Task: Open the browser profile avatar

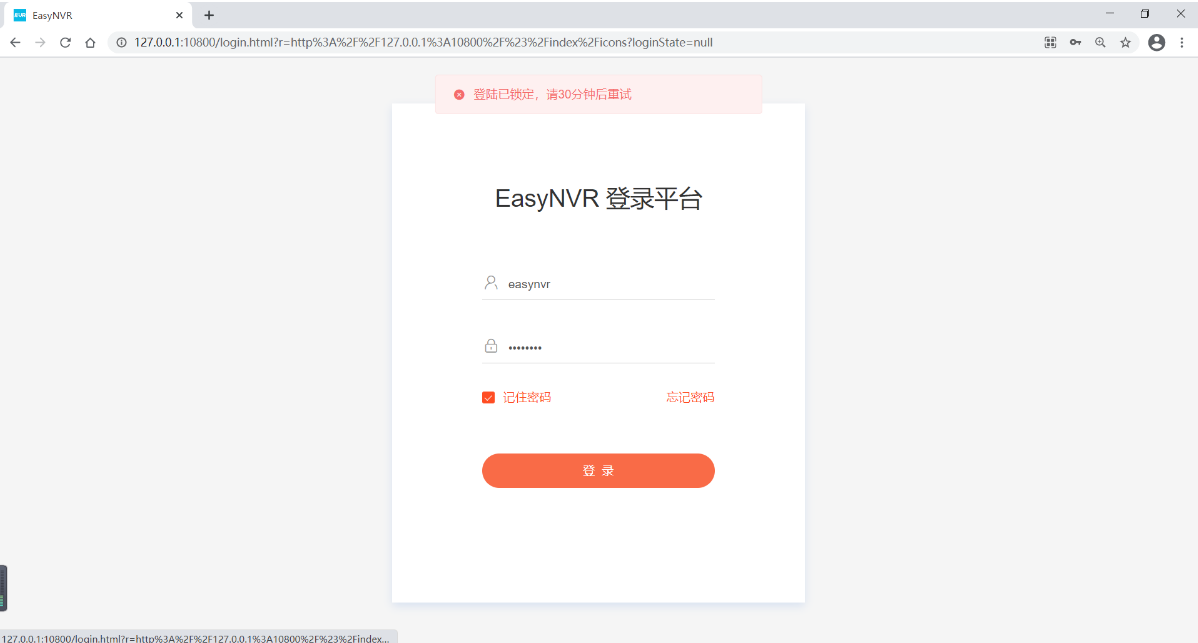Action: 1157,43
